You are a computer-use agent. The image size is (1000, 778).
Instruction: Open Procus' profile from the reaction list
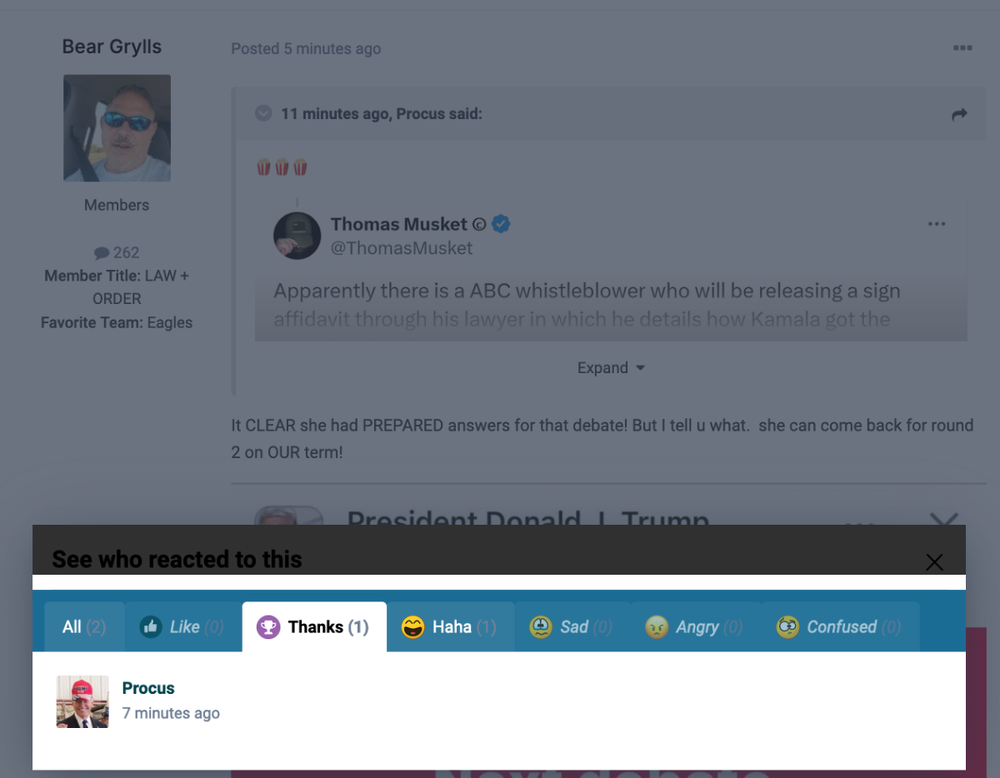(x=148, y=688)
